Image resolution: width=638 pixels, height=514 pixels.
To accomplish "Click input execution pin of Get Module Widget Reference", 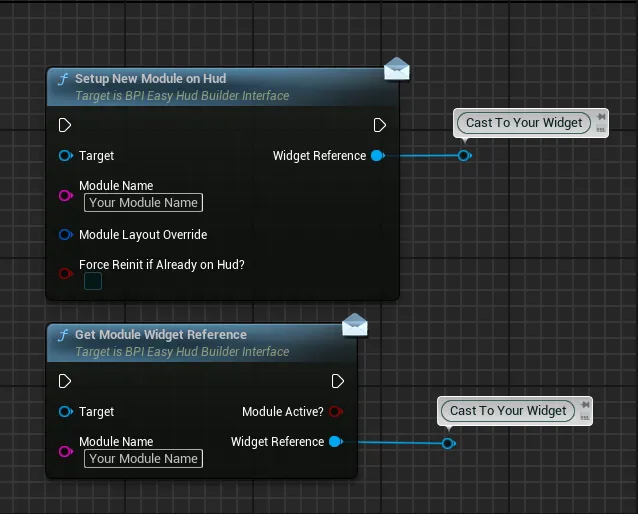I will coord(65,381).
